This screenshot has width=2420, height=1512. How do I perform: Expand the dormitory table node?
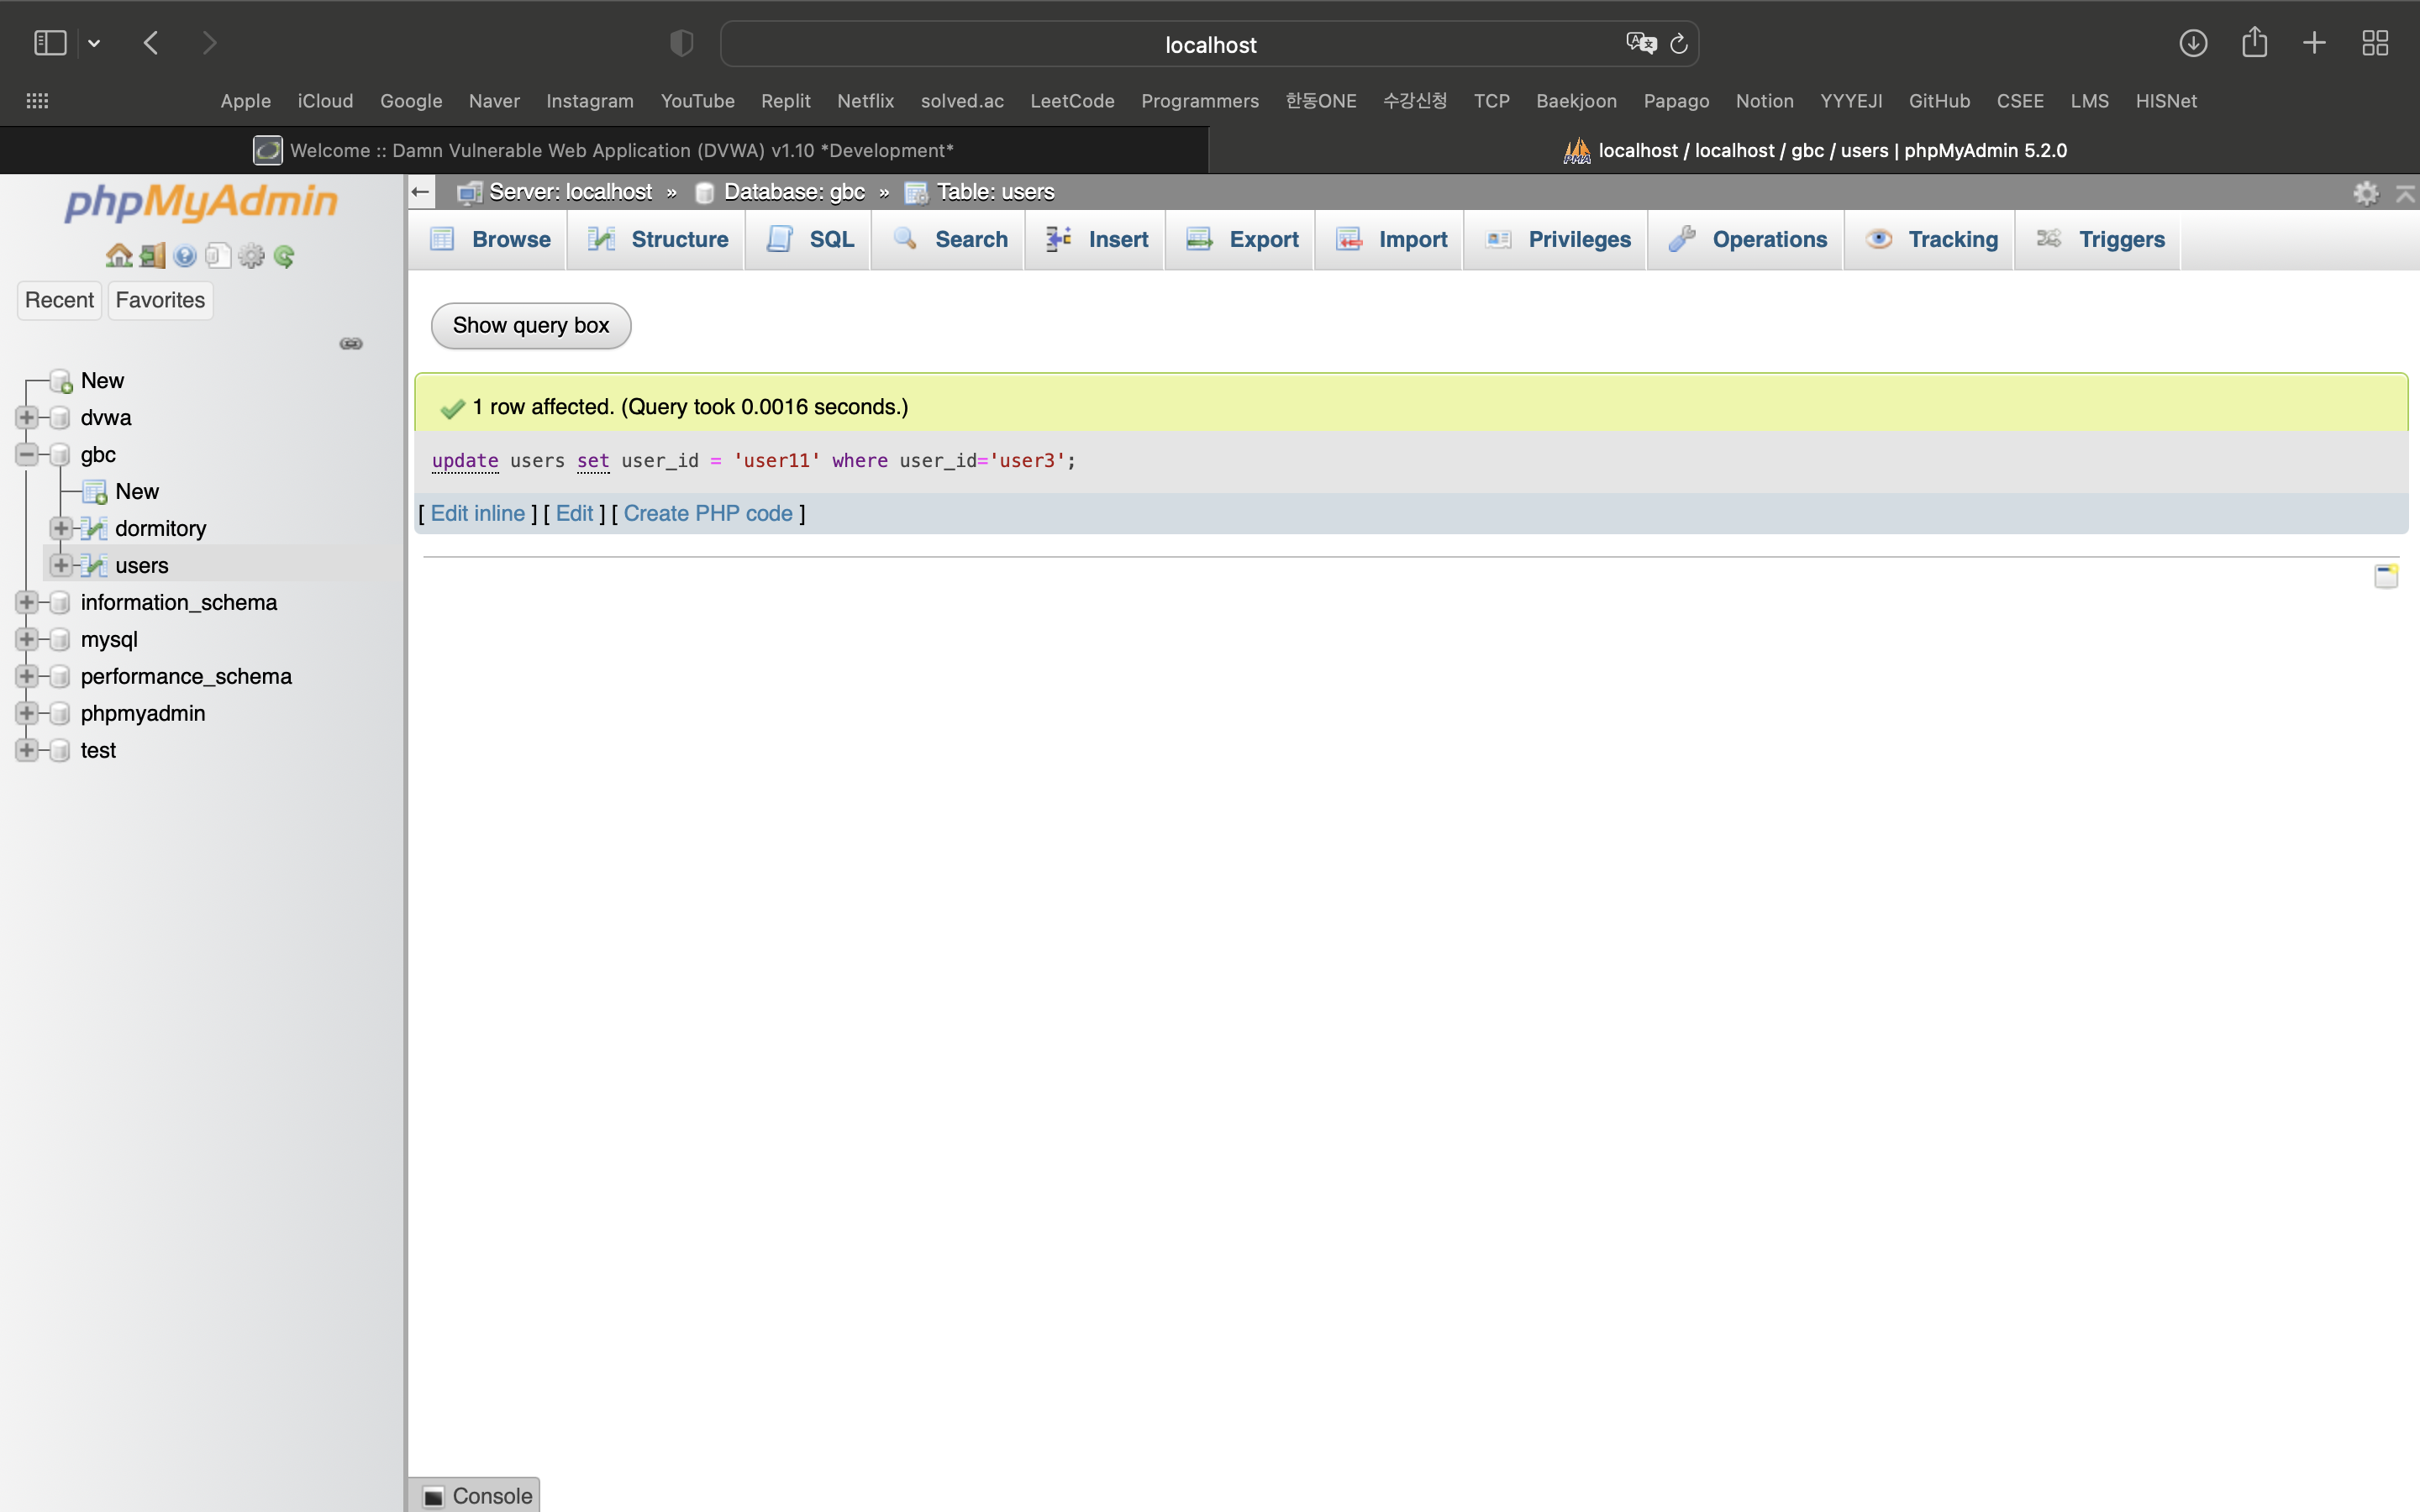coord(61,528)
